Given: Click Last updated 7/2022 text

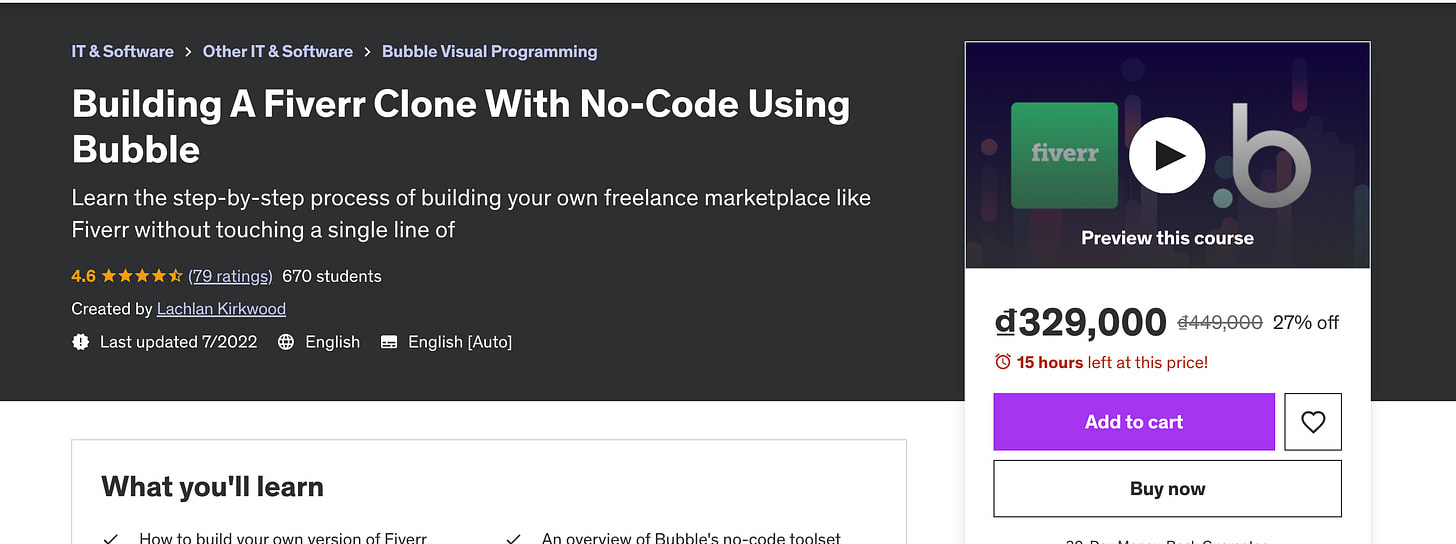Looking at the screenshot, I should pos(178,342).
